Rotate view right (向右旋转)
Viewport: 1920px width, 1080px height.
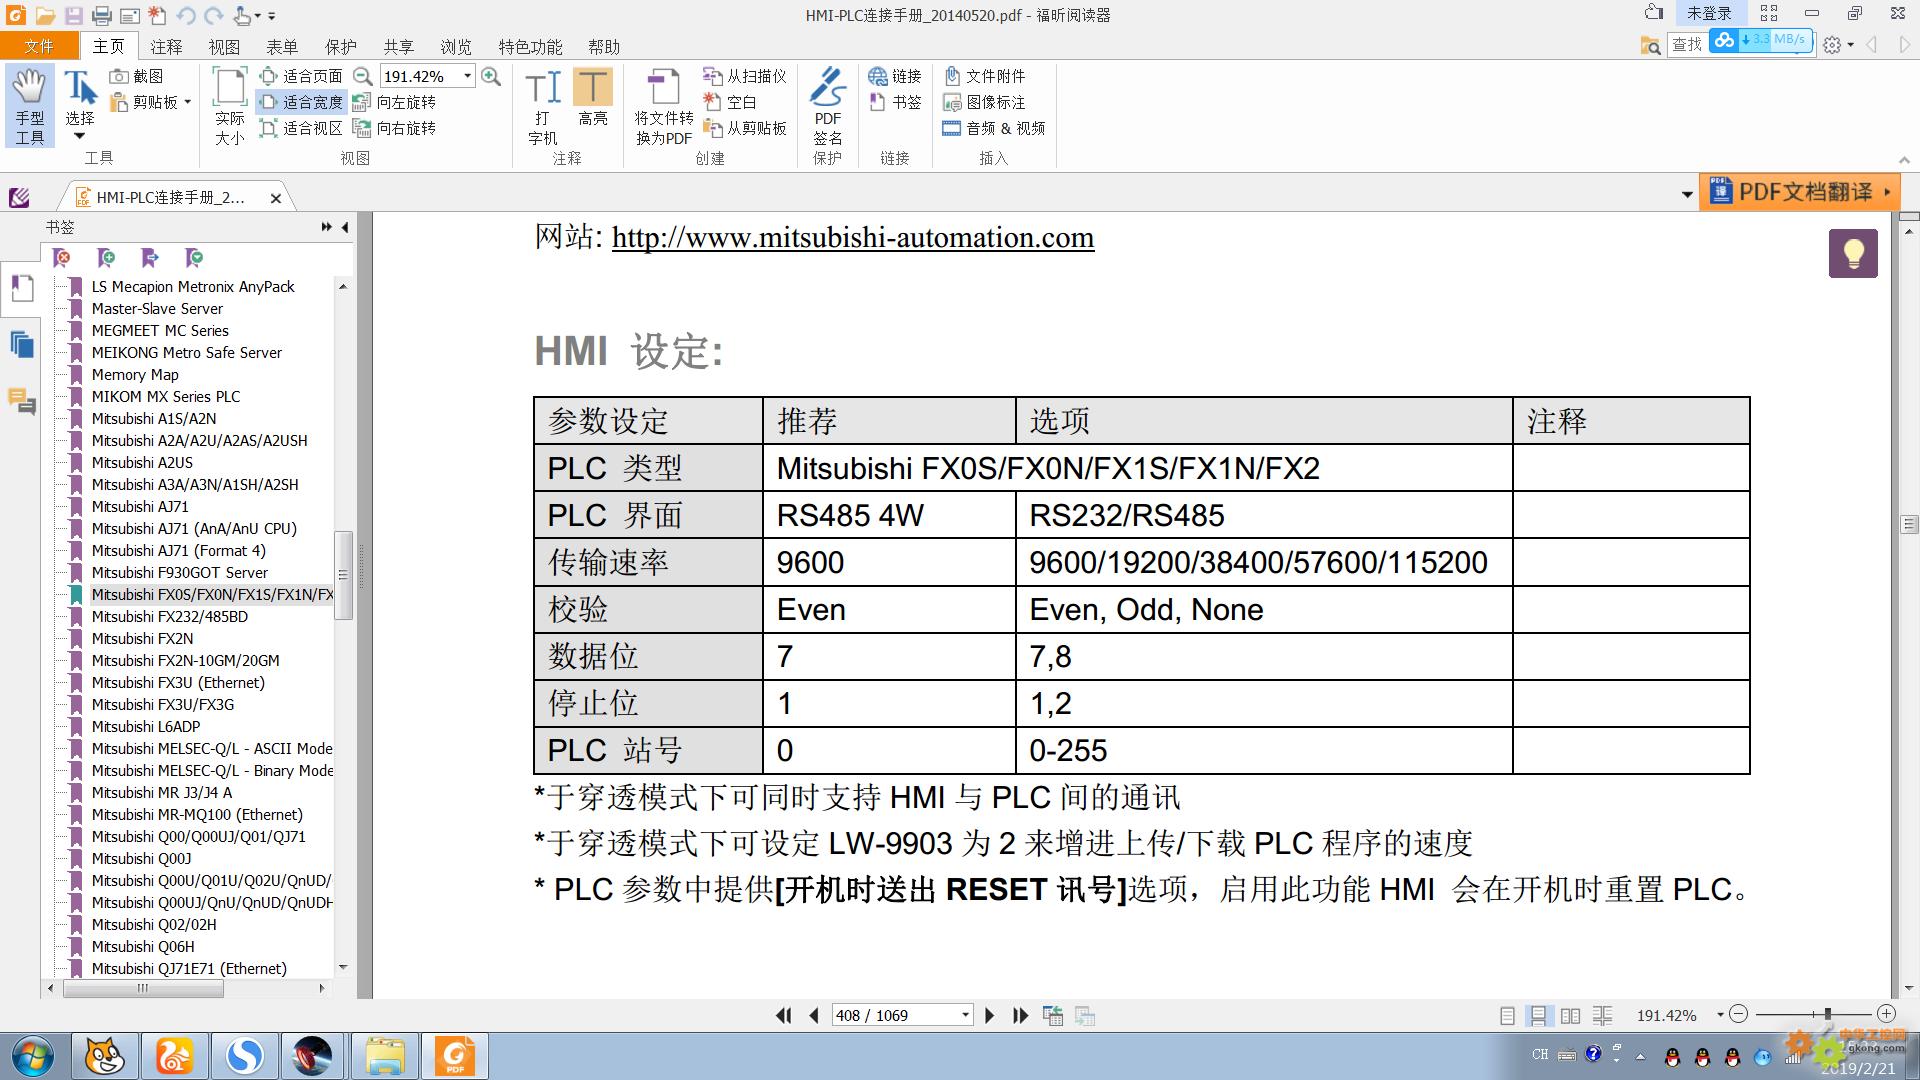tap(394, 128)
